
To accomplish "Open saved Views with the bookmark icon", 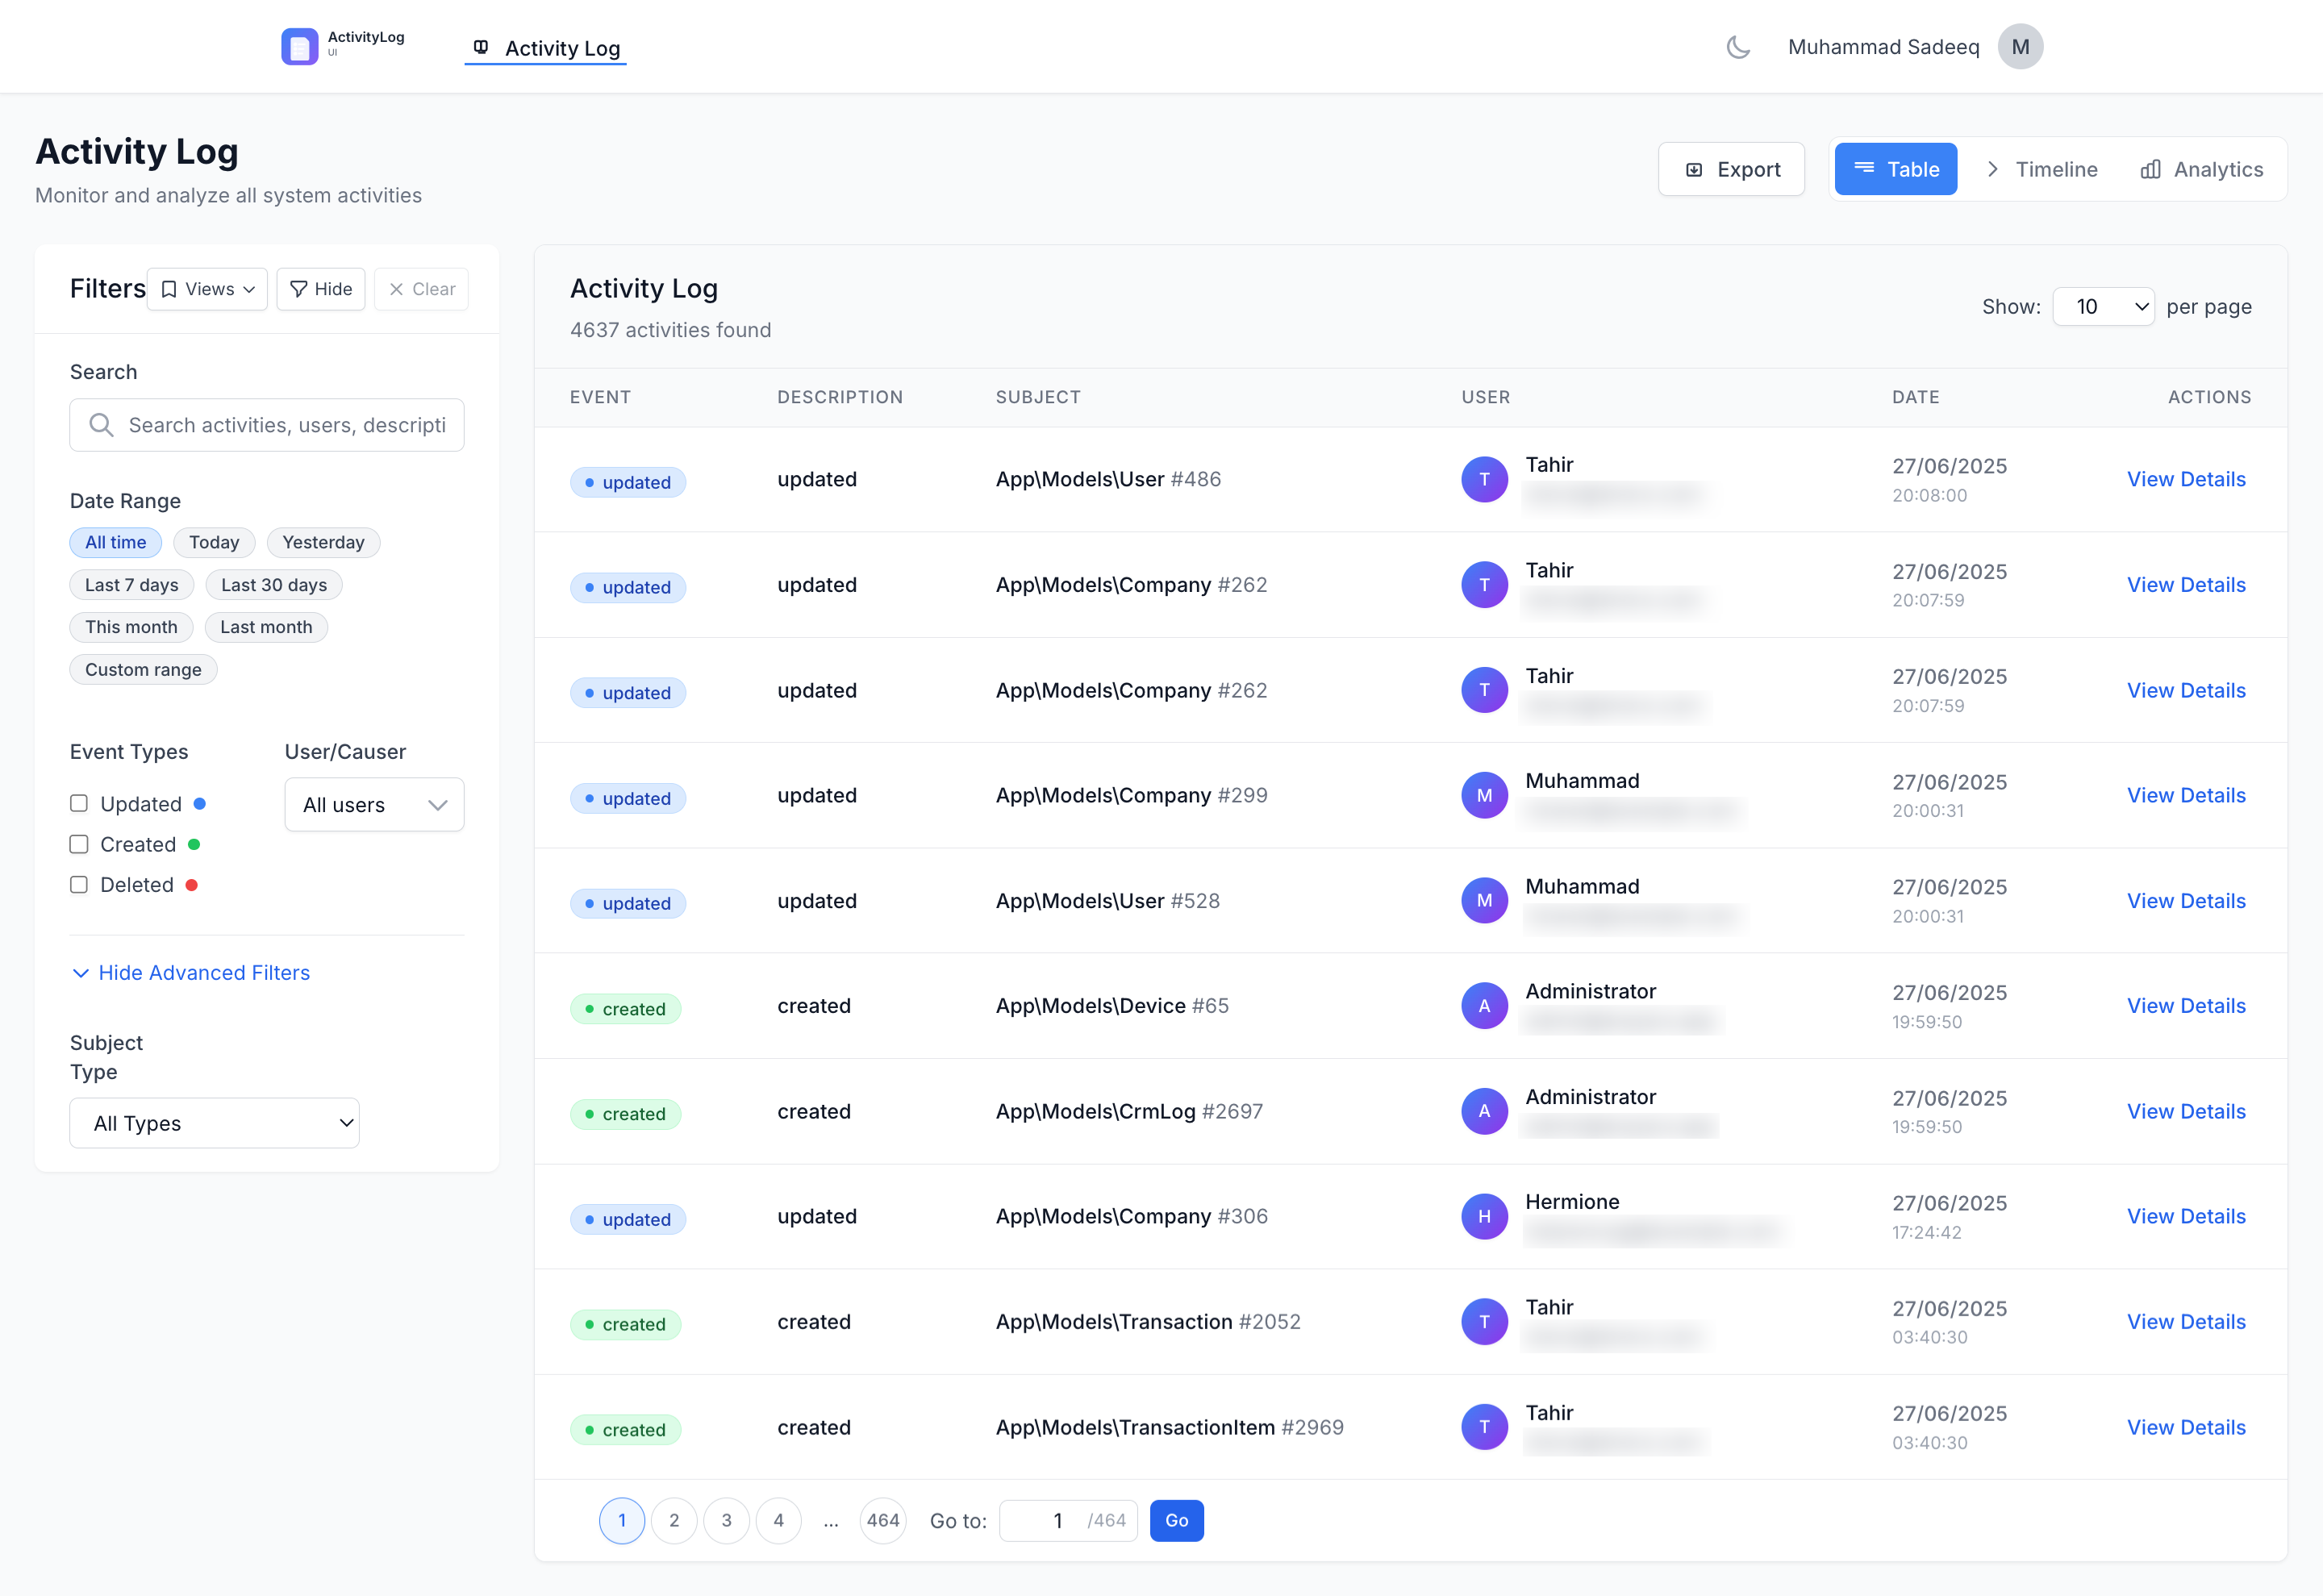I will click(170, 289).
